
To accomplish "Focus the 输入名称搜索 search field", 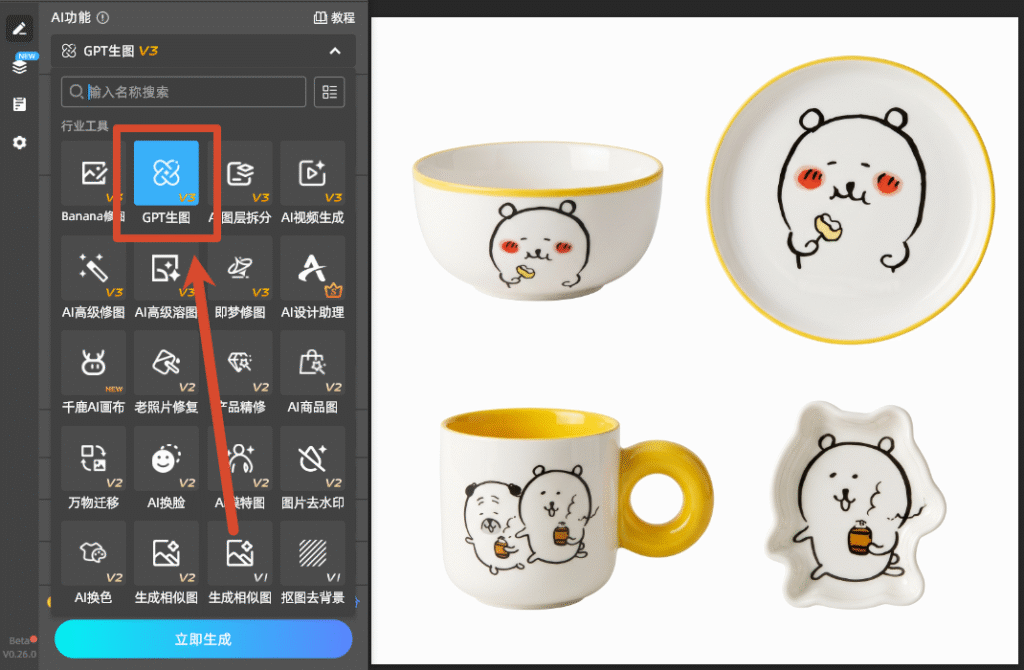I will (x=184, y=92).
